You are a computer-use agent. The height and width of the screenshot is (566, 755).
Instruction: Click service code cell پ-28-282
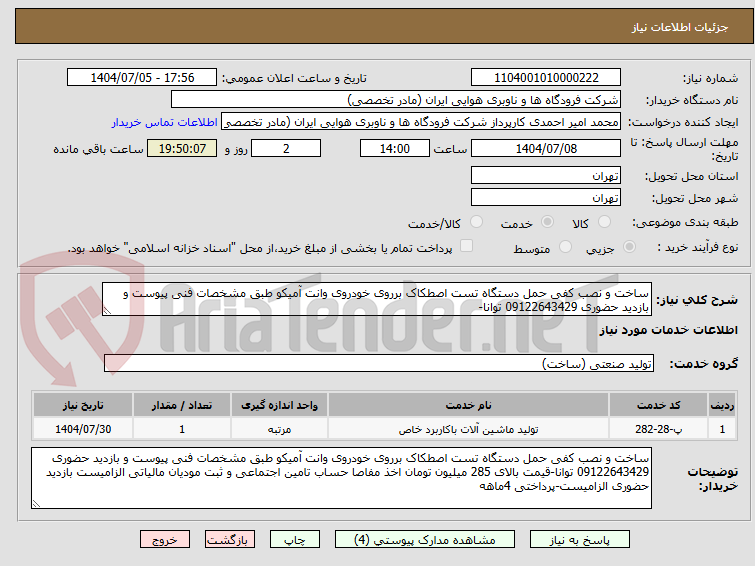coord(658,429)
